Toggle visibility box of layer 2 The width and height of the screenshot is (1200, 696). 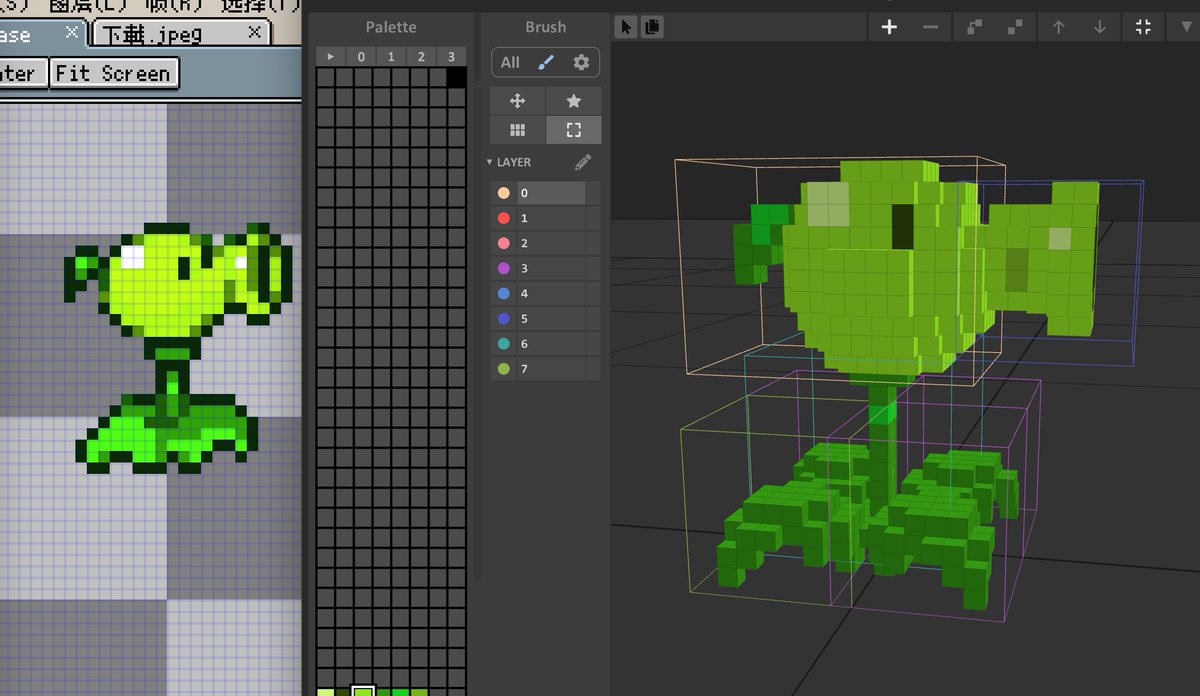(594, 243)
